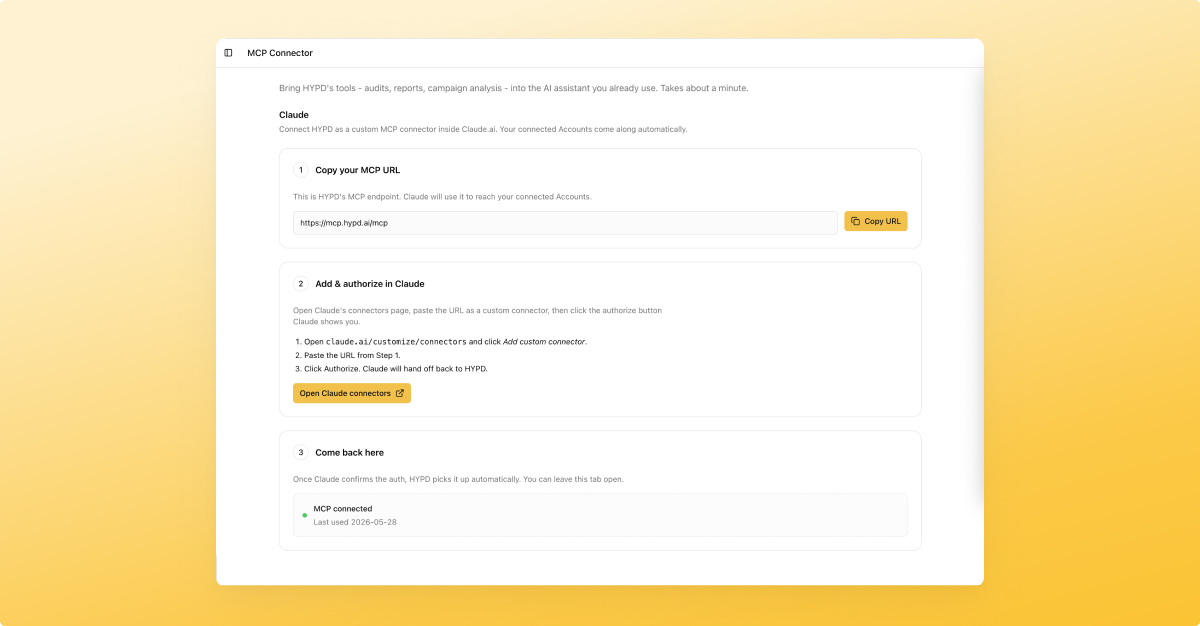This screenshot has height=626, width=1200.
Task: Click 'Open Claude's connectors page' paragraph
Action: tap(477, 316)
